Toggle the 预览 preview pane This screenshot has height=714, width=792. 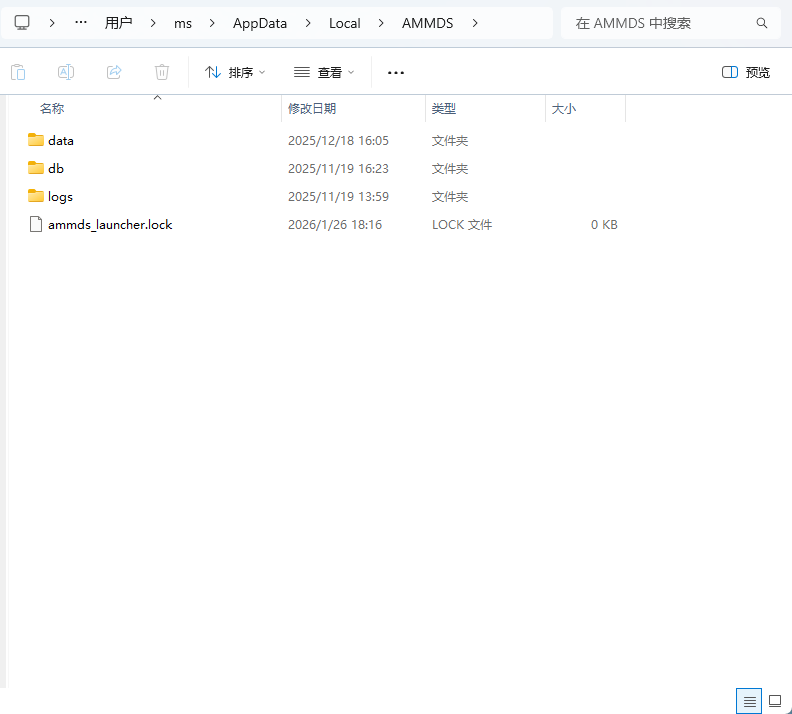coord(746,72)
